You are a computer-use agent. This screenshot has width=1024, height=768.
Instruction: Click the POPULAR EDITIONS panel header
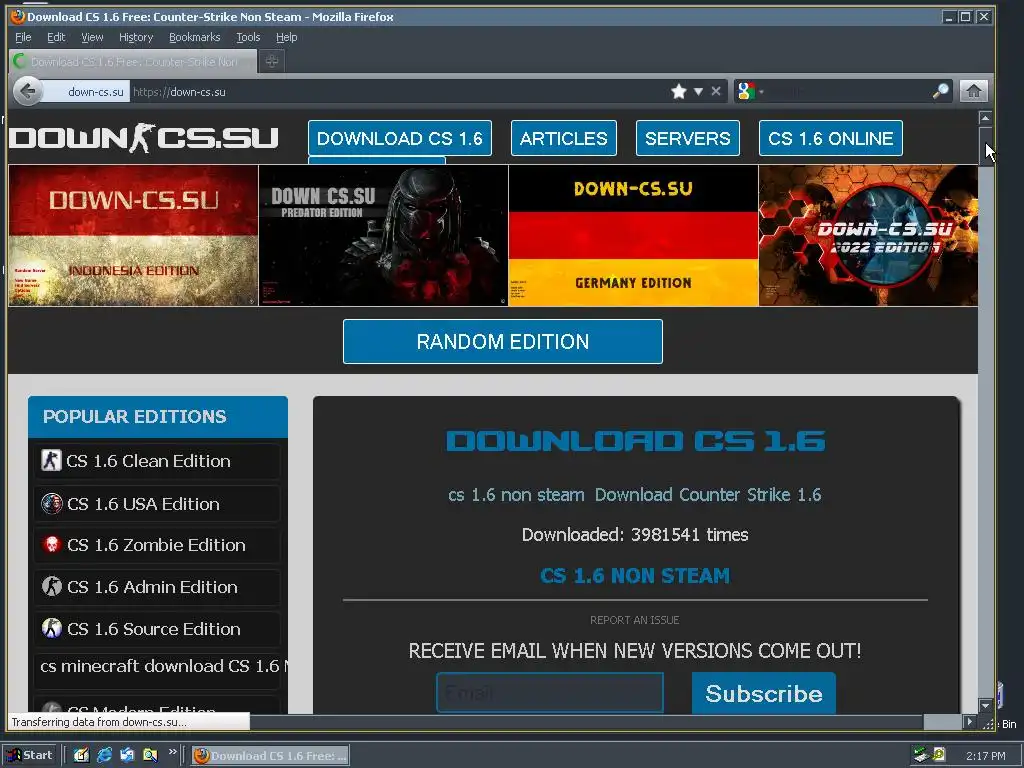[158, 417]
